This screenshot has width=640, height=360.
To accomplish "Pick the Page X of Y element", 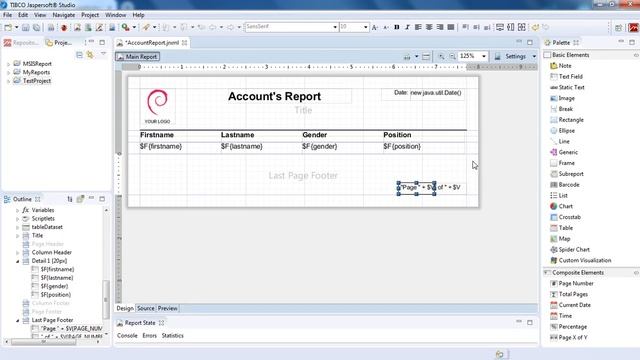I will pos(569,338).
